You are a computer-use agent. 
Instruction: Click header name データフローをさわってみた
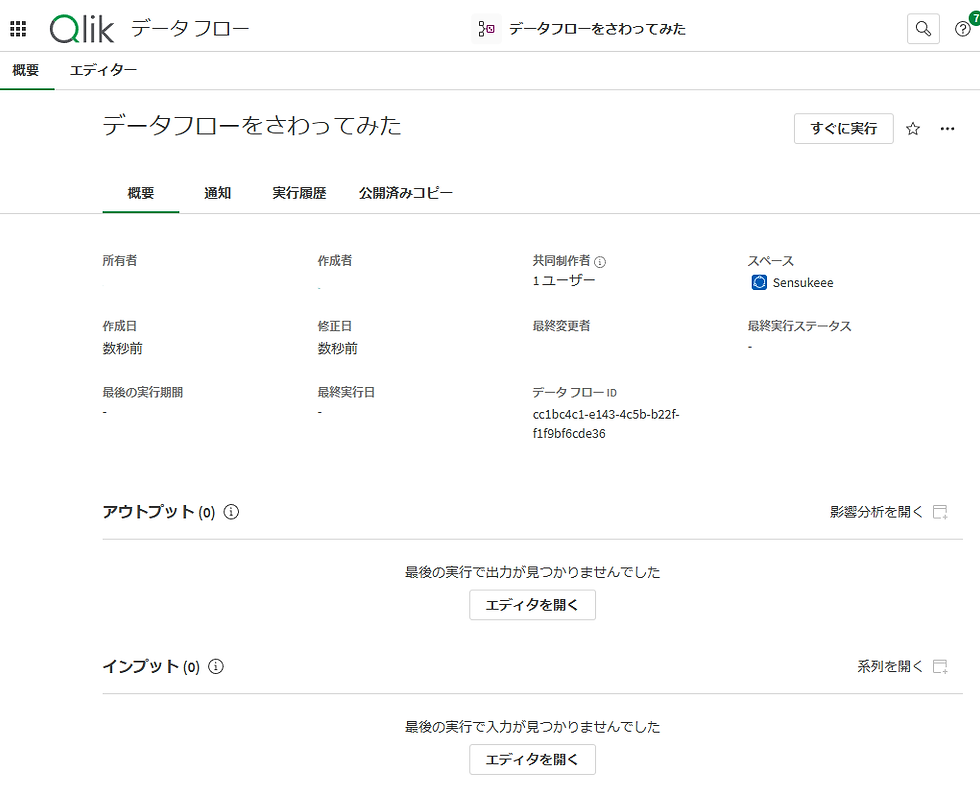click(597, 29)
